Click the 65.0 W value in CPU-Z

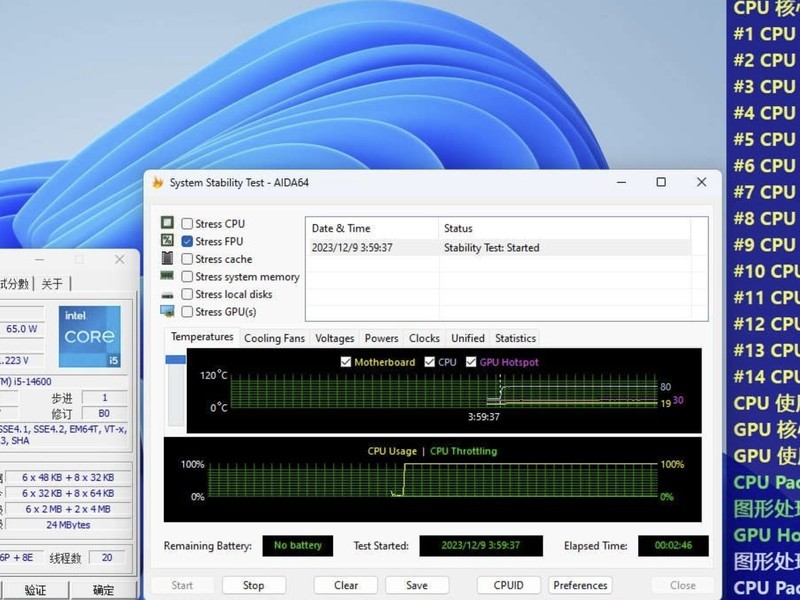tap(21, 329)
